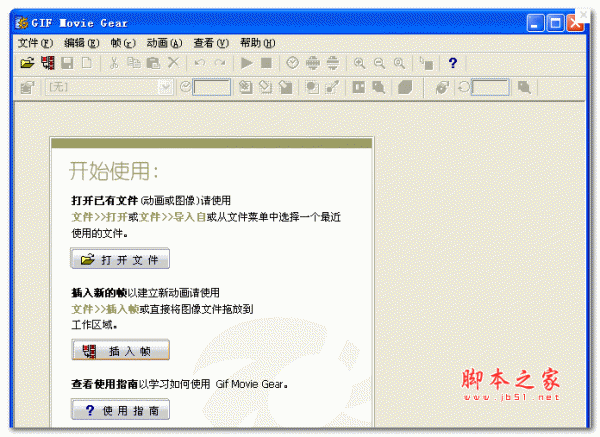Click the new blank page toolbar icon
This screenshot has height=437, width=600.
87,63
